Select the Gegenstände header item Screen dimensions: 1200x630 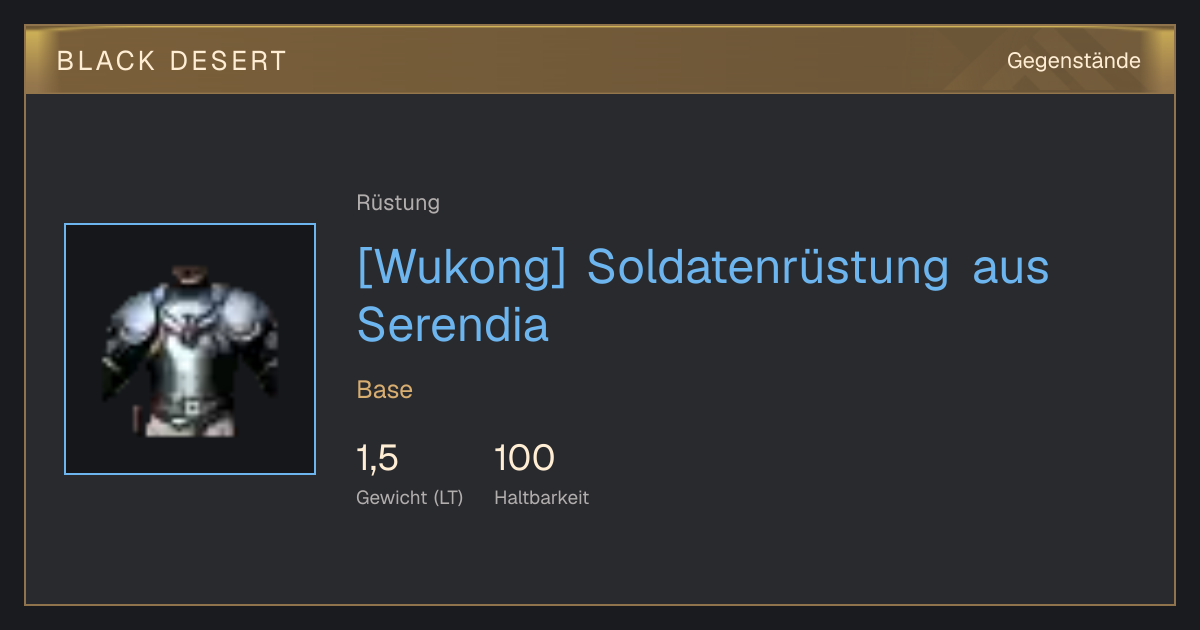pyautogui.click(x=1074, y=61)
